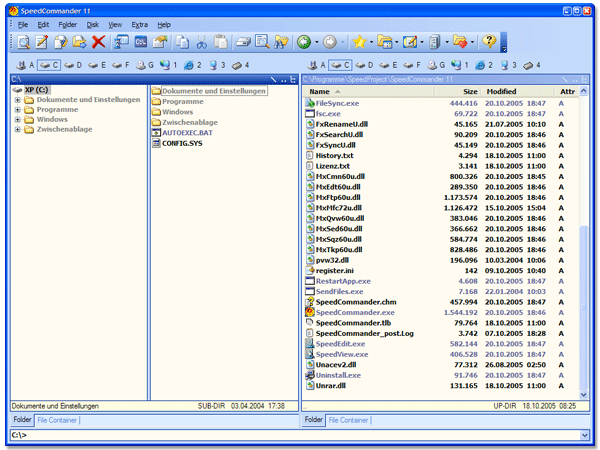The width and height of the screenshot is (600, 450).
Task: Switch left pane to drive G
Action: click(145, 65)
